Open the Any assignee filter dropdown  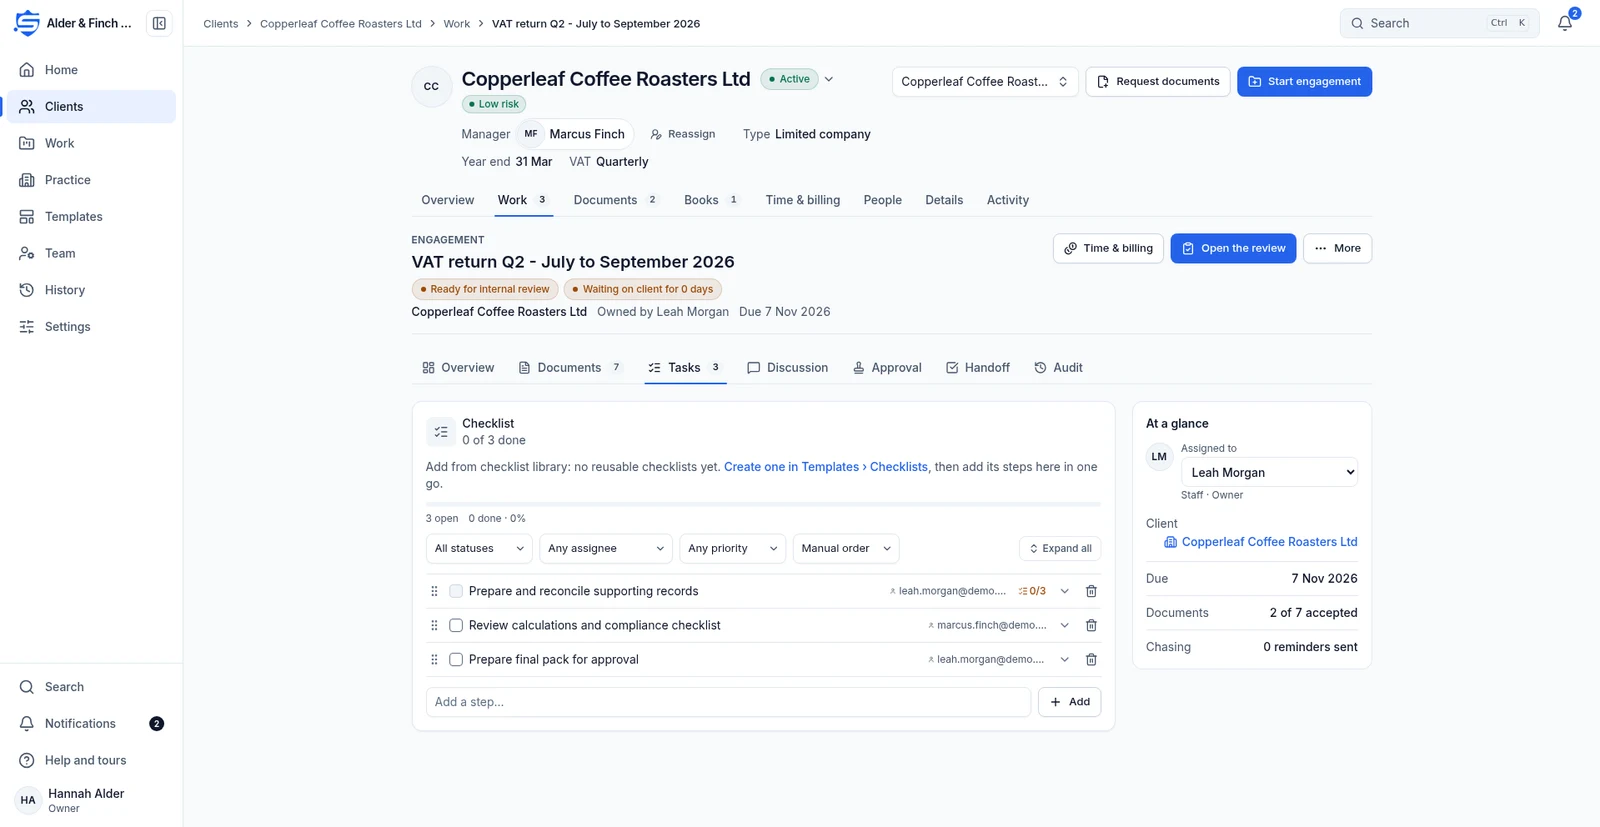tap(606, 548)
